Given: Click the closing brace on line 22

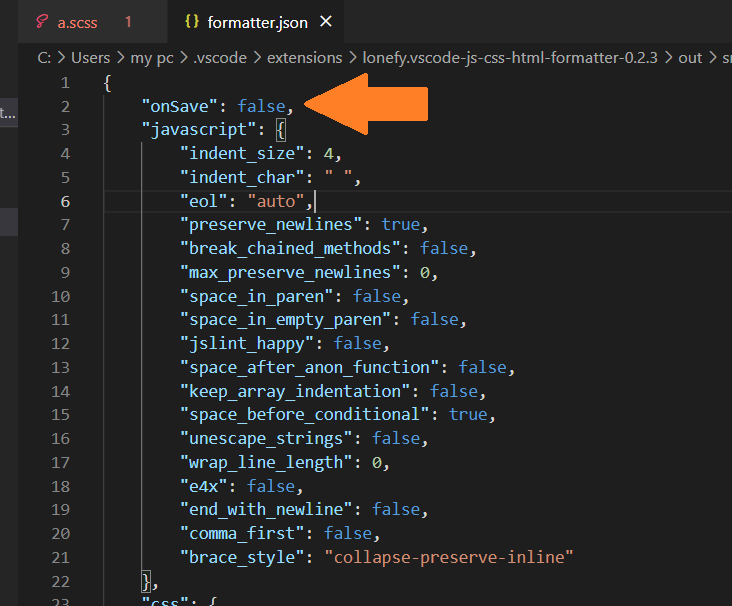Looking at the screenshot, I should click(147, 582).
